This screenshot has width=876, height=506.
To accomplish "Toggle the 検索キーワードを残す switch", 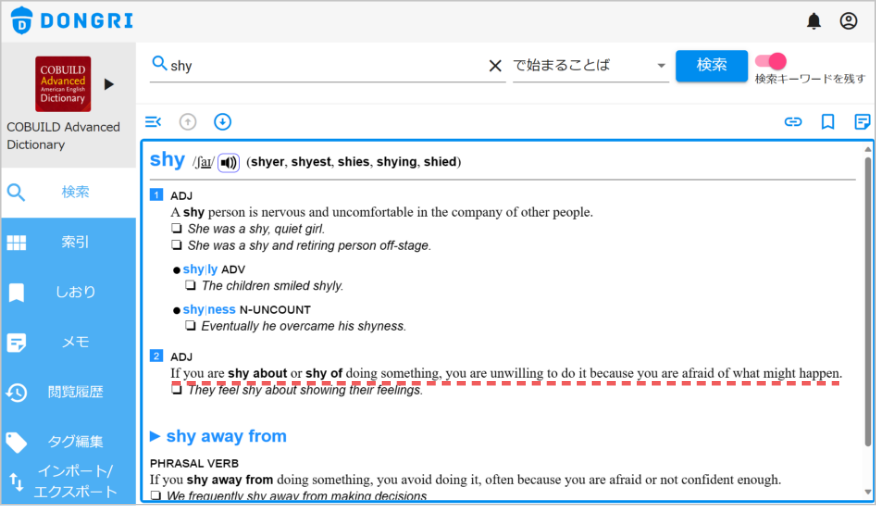I will pos(770,61).
